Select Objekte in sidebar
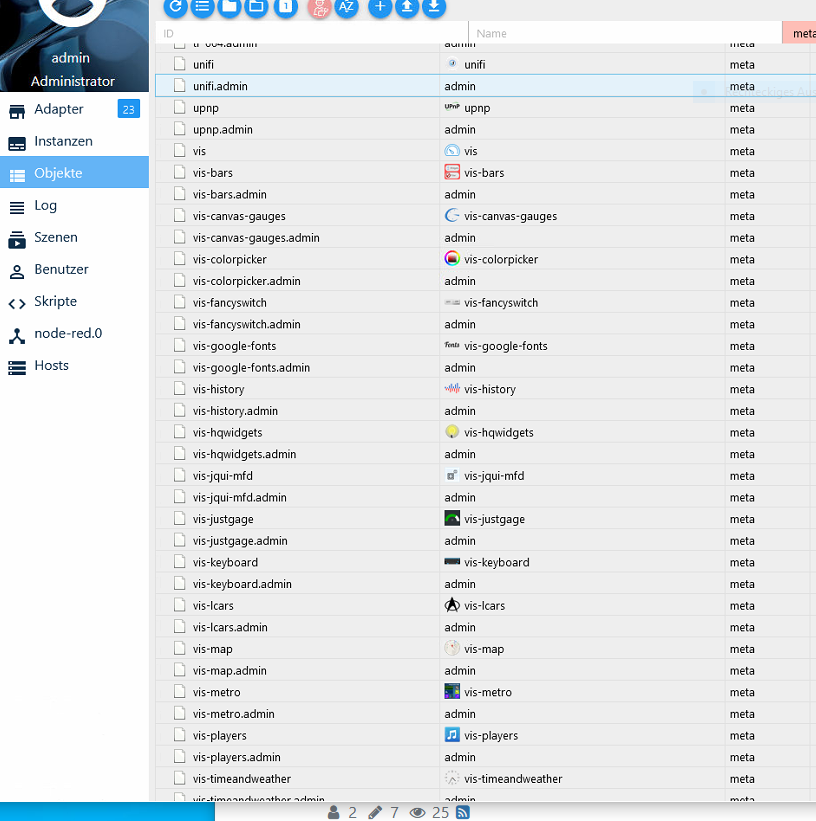The width and height of the screenshot is (816, 821). click(74, 173)
